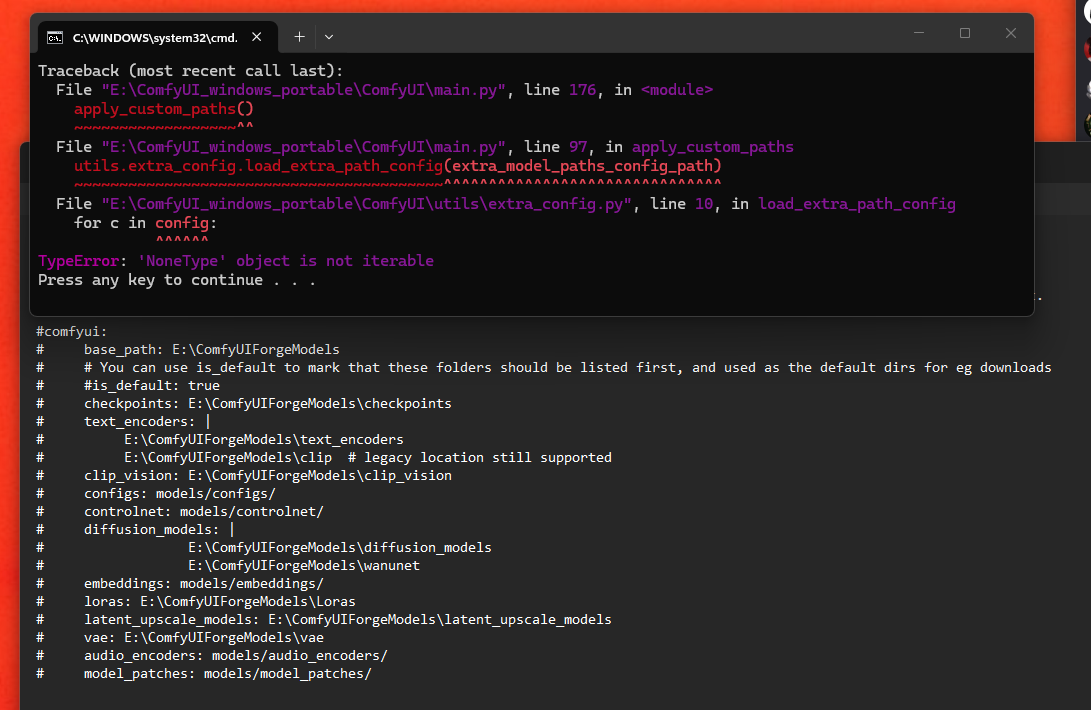Maximize the terminal window
Image resolution: width=1091 pixels, height=710 pixels.
pyautogui.click(x=964, y=33)
